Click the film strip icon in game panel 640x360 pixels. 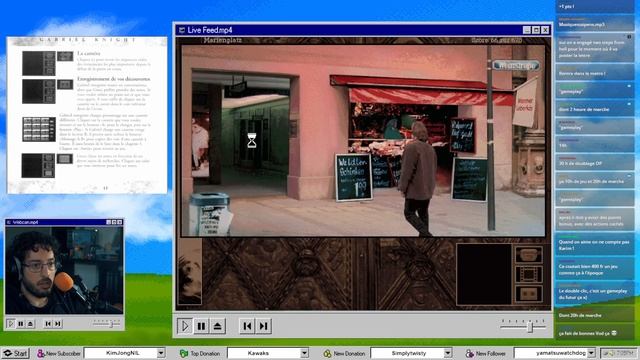tap(529, 274)
